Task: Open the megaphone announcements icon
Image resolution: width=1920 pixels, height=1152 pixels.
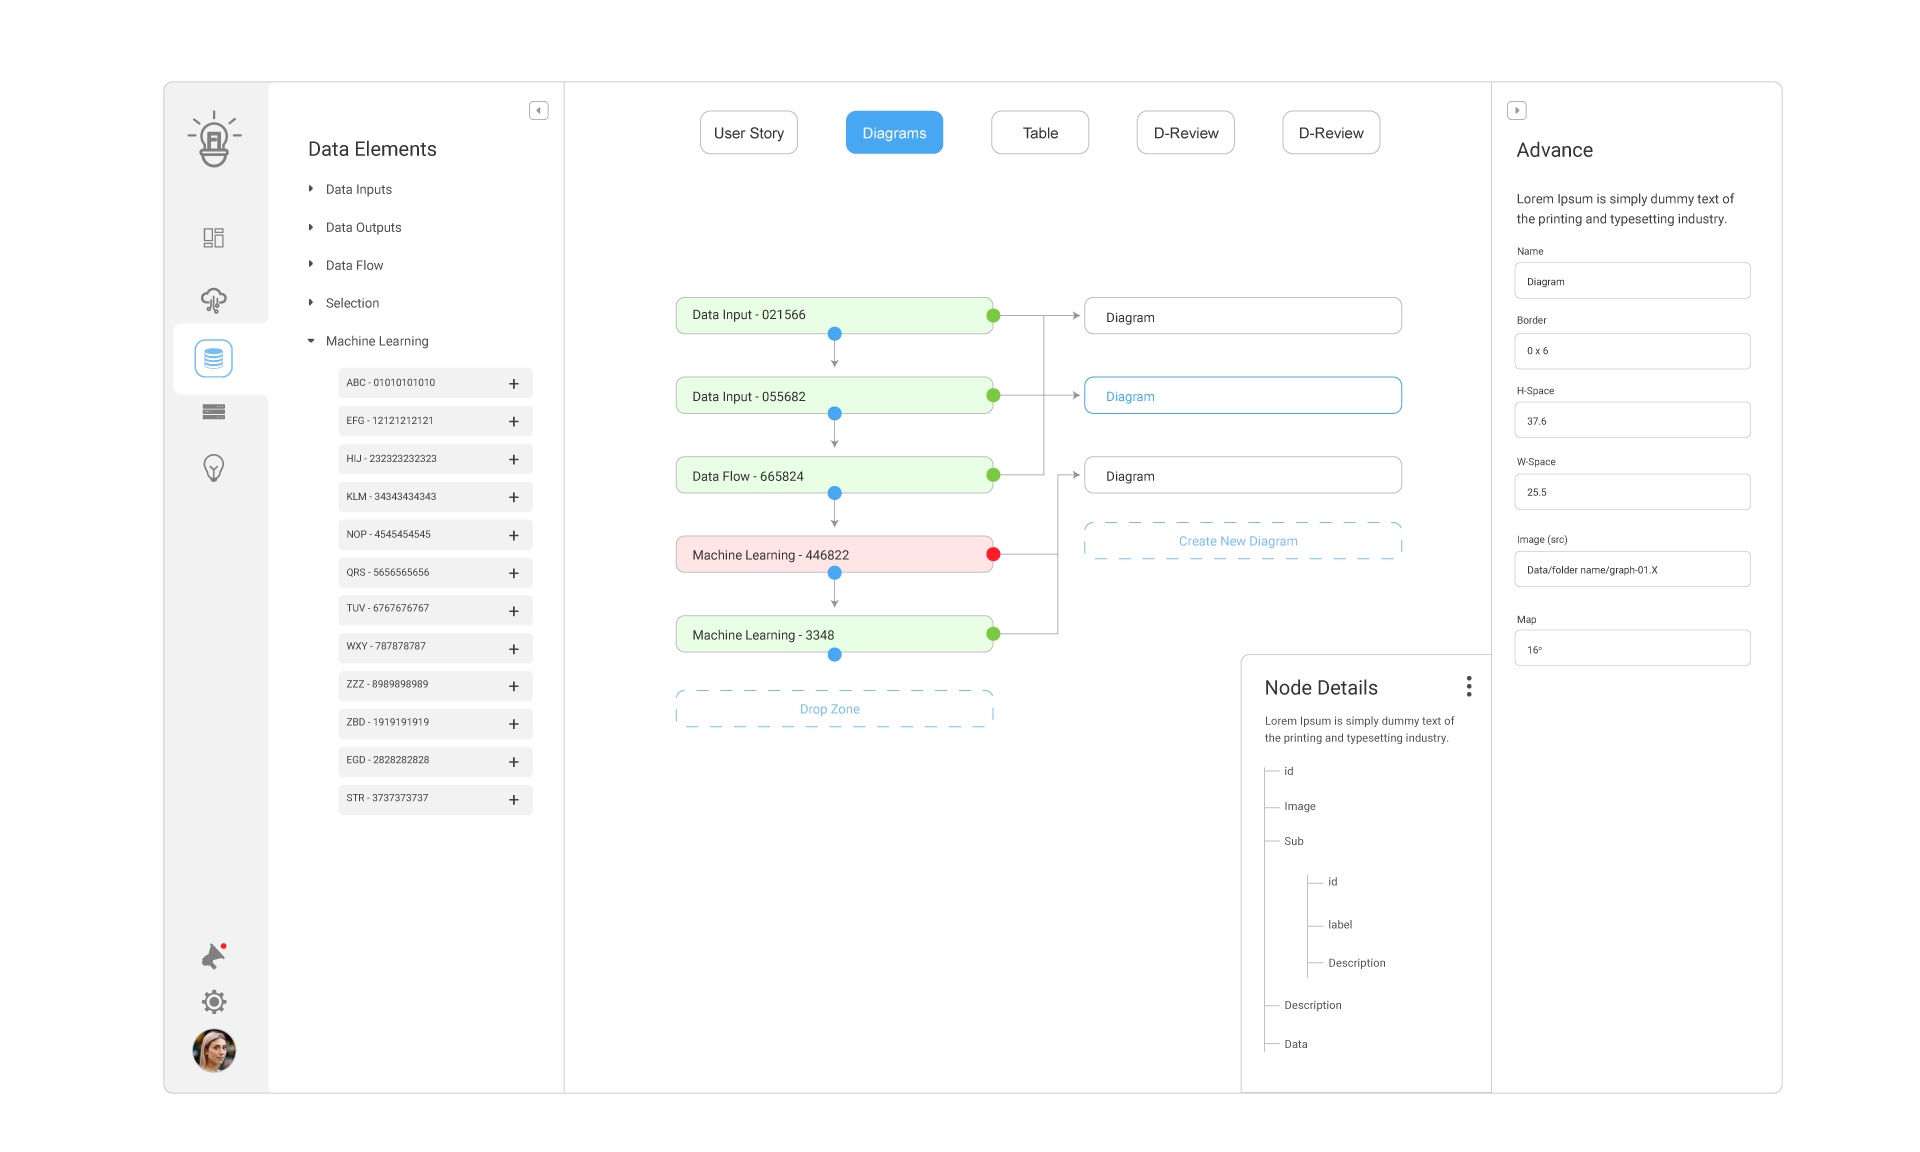Action: coord(213,957)
